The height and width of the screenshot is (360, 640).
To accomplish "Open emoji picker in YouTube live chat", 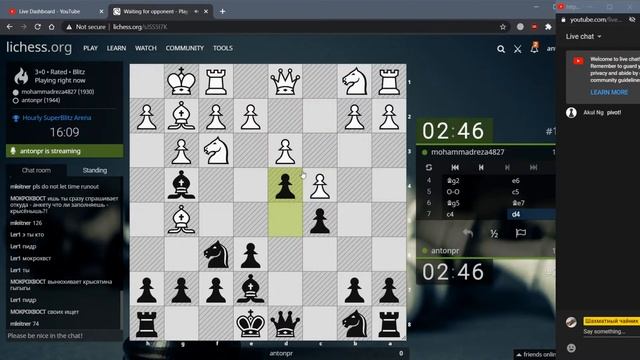I will click(x=571, y=348).
